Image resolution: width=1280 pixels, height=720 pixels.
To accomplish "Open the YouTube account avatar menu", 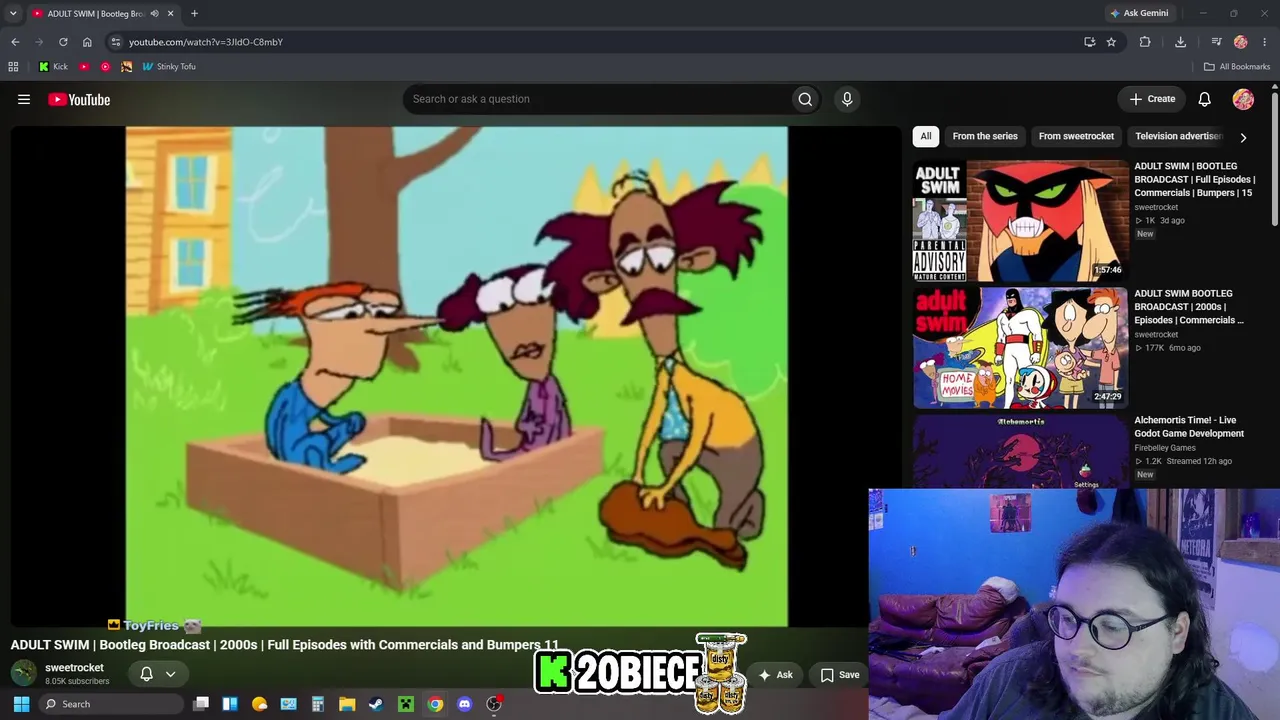I will pyautogui.click(x=1243, y=99).
